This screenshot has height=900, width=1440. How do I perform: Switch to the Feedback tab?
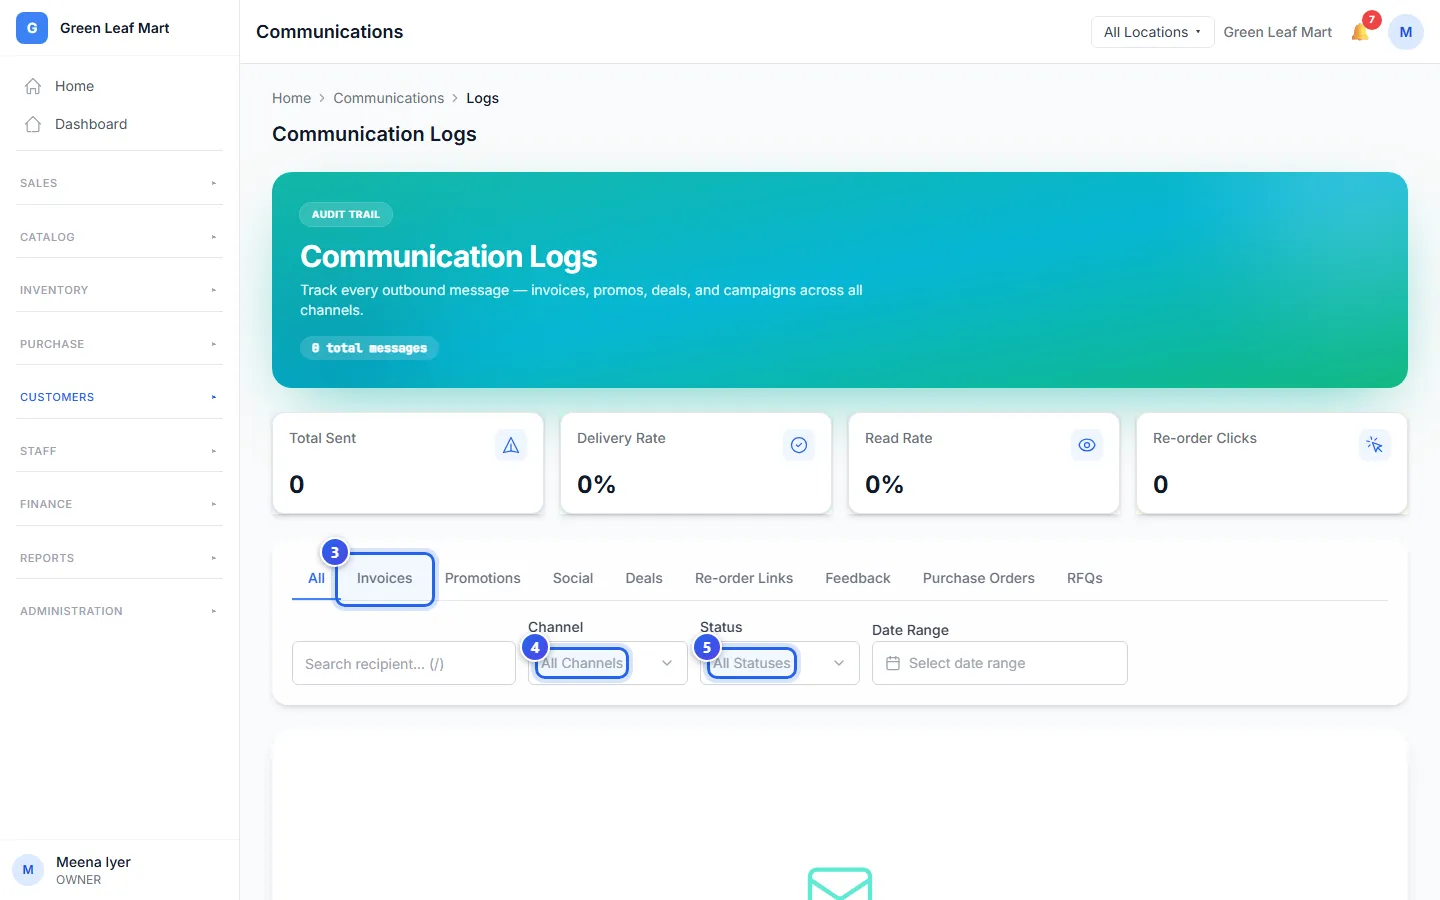(x=858, y=578)
